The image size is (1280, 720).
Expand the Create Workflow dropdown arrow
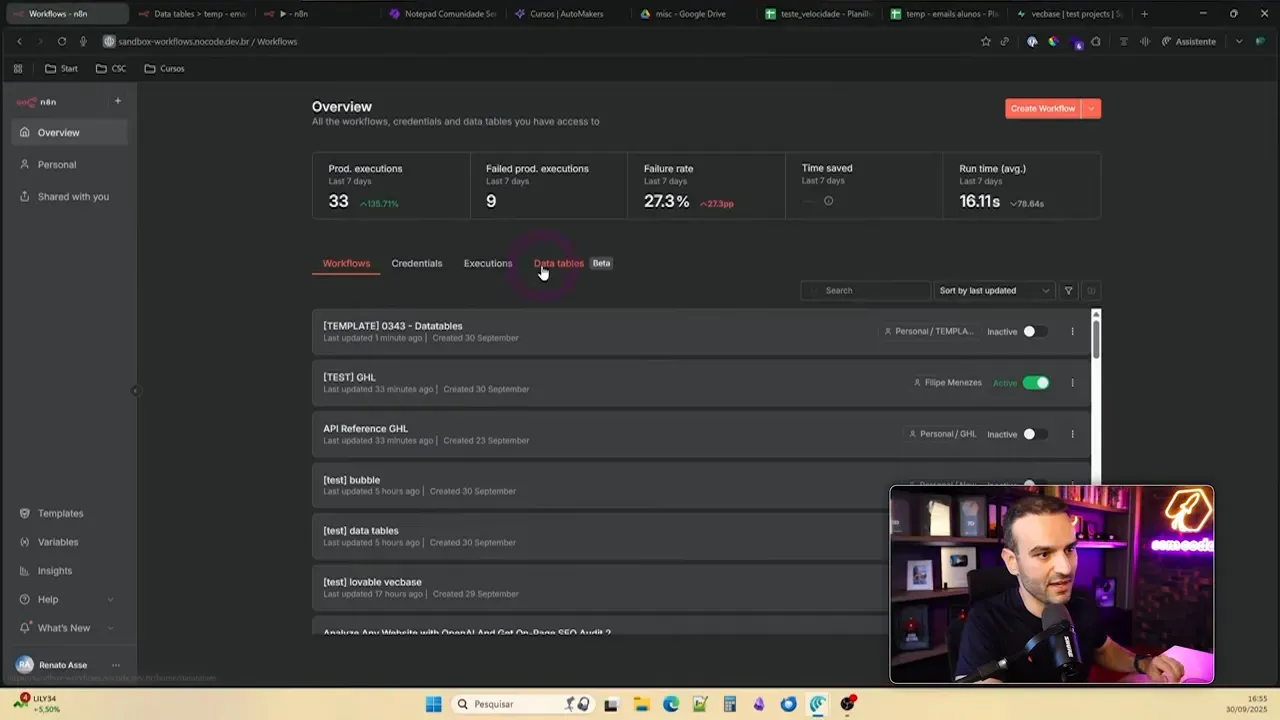[x=1091, y=108]
